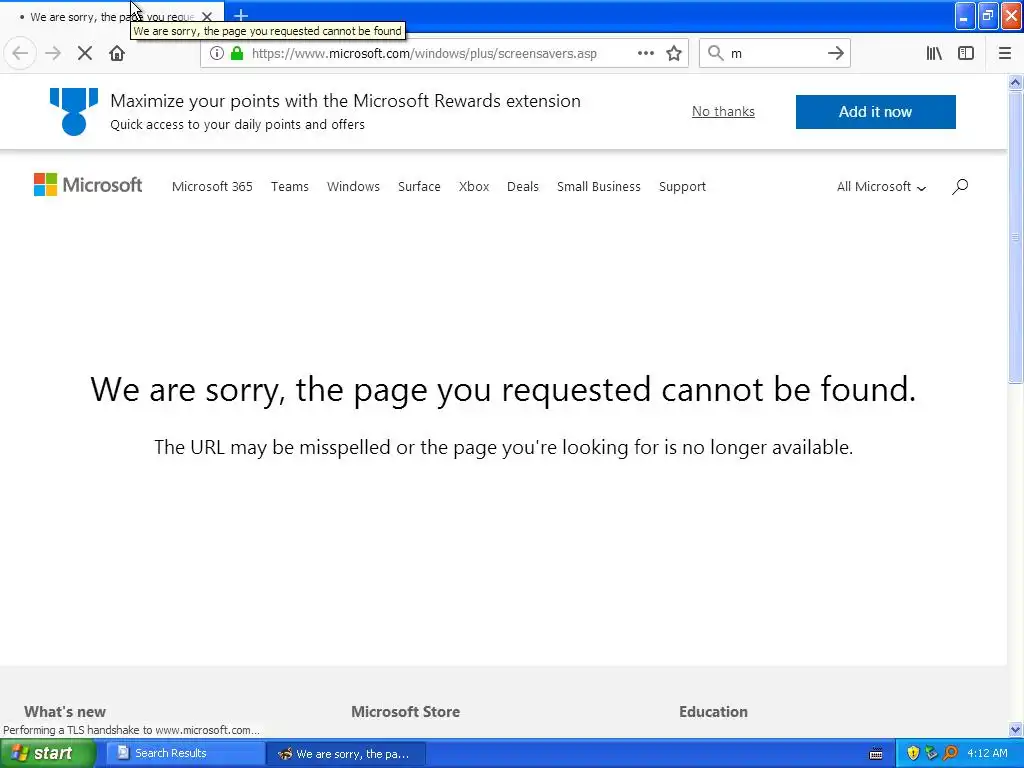Screen dimensions: 1024x768
Task: Open the Firefox hamburger menu
Action: (x=1005, y=53)
